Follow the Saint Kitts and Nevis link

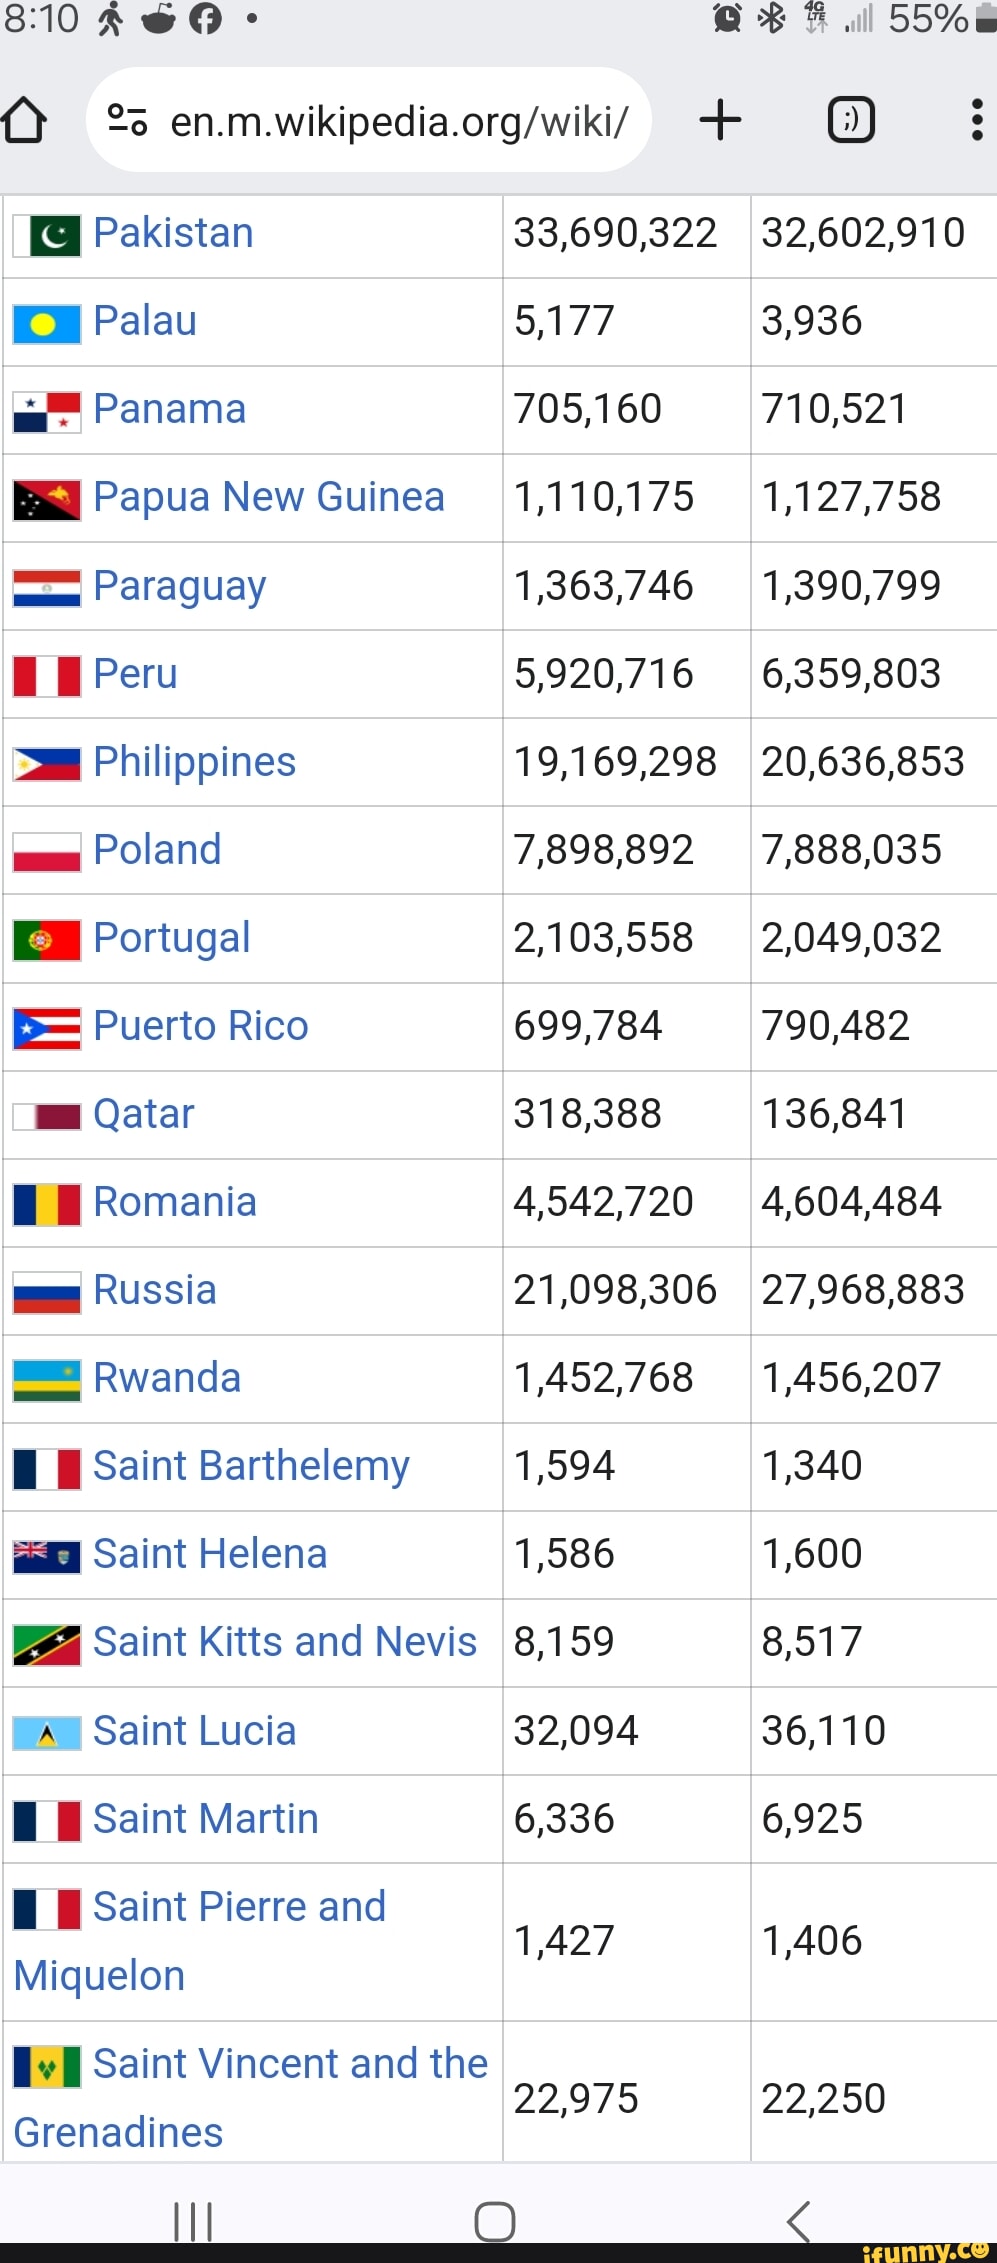click(285, 1642)
